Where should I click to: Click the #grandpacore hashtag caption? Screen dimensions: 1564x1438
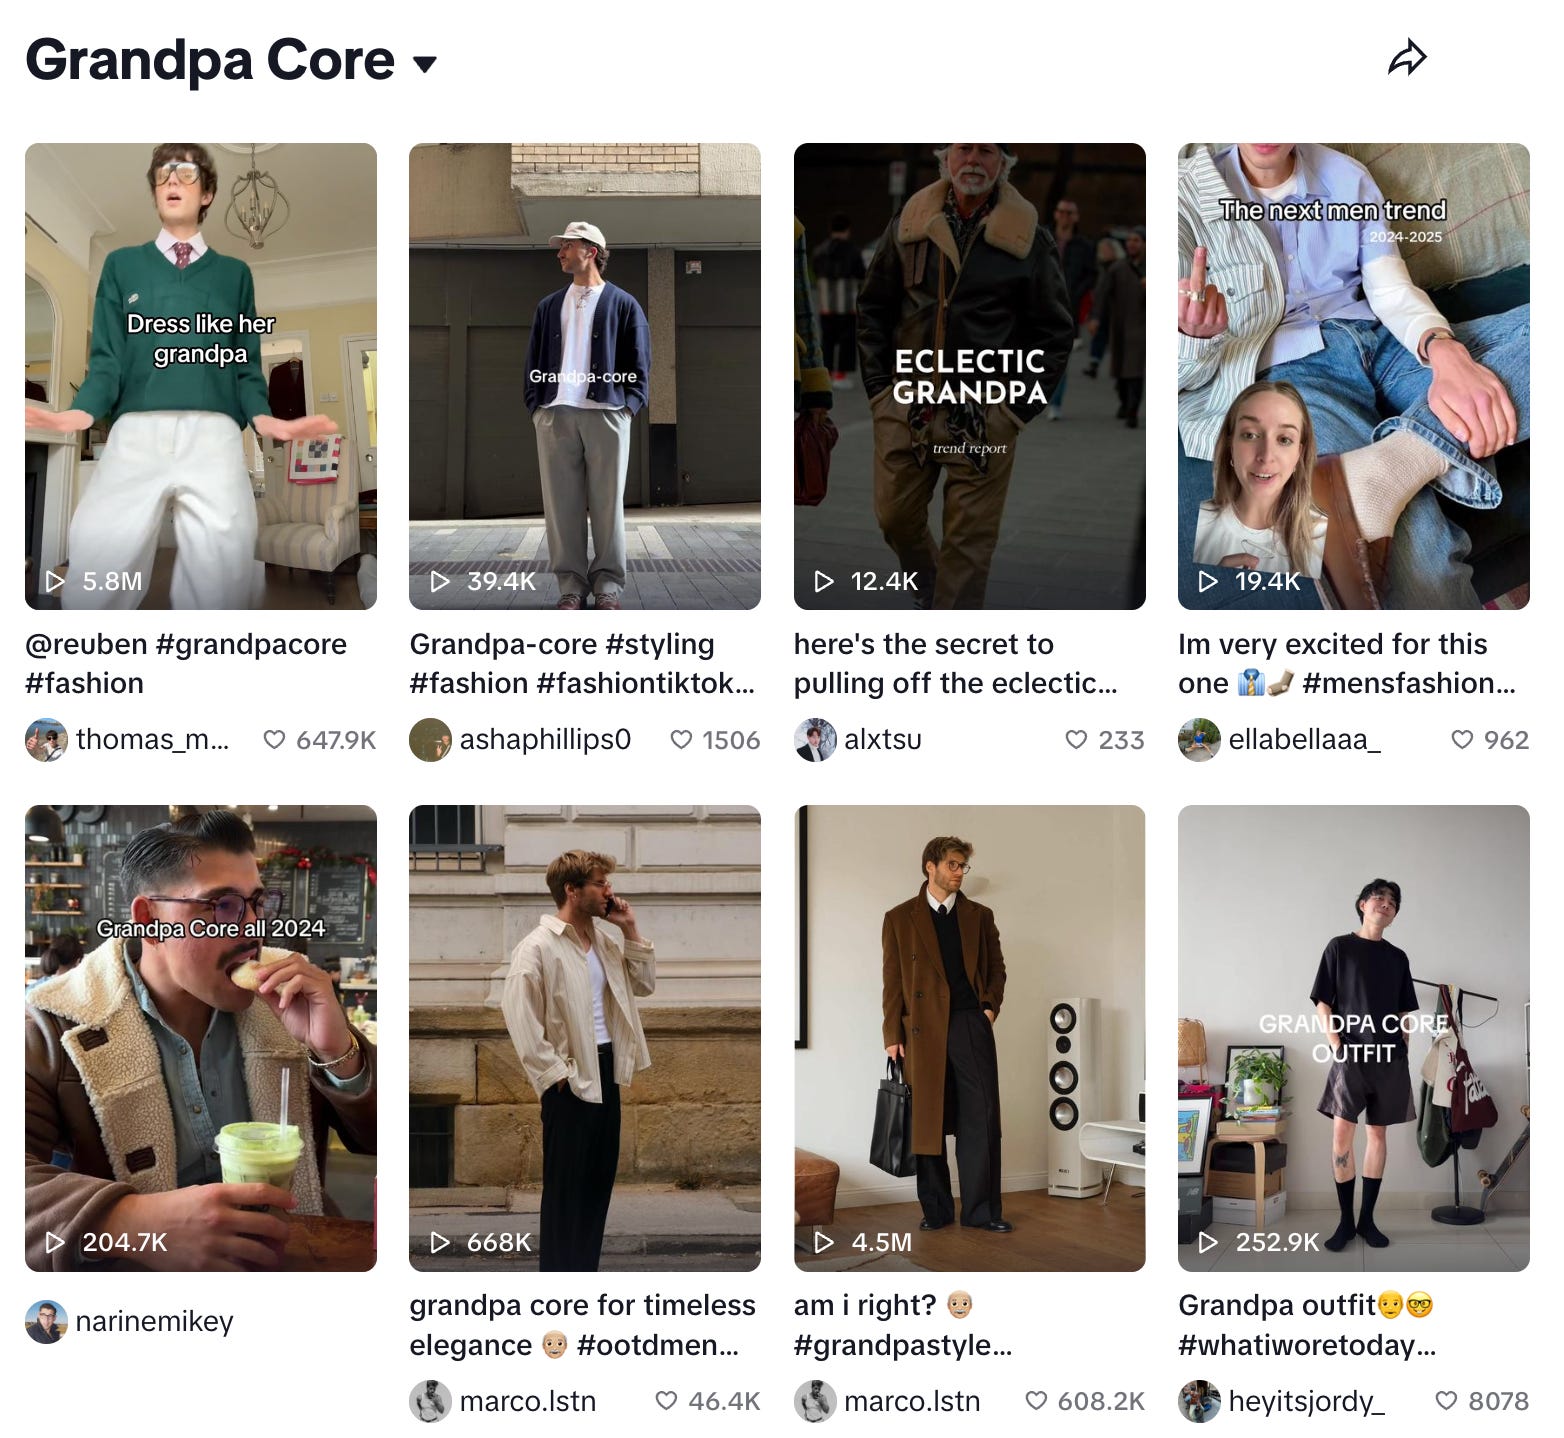coord(251,645)
